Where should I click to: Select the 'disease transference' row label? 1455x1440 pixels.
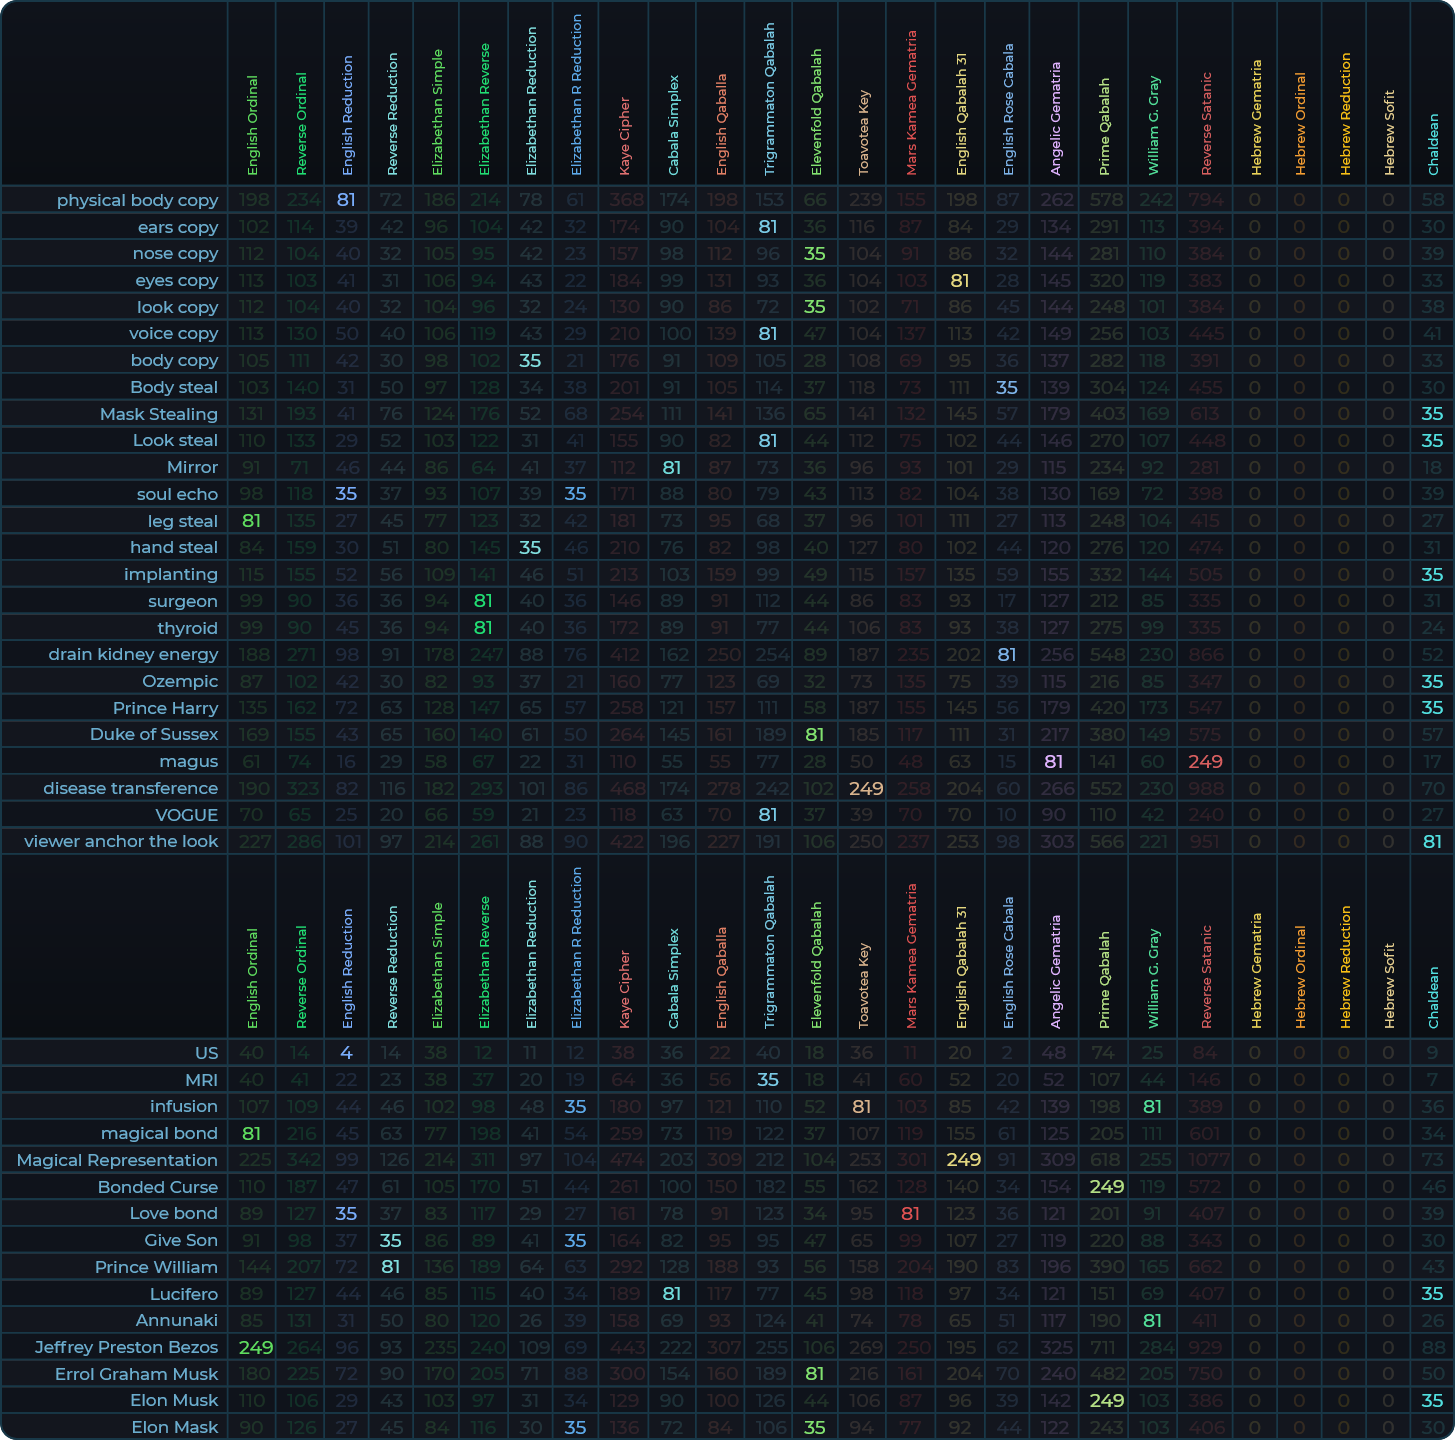tap(130, 788)
